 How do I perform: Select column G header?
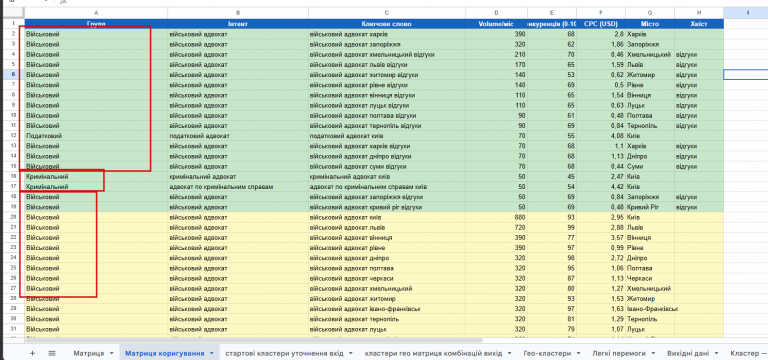(650, 13)
